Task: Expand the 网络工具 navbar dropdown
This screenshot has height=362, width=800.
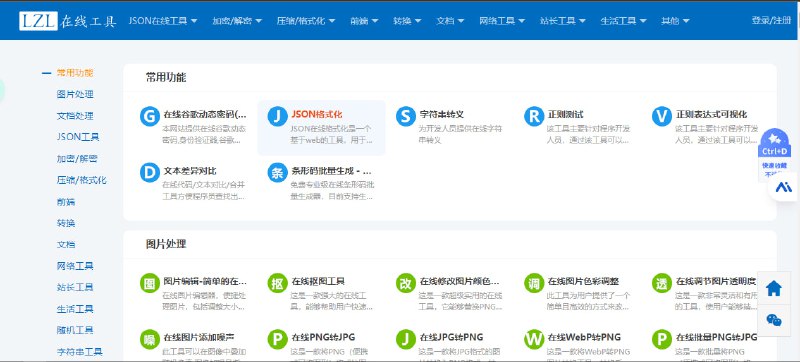Action: (502, 21)
